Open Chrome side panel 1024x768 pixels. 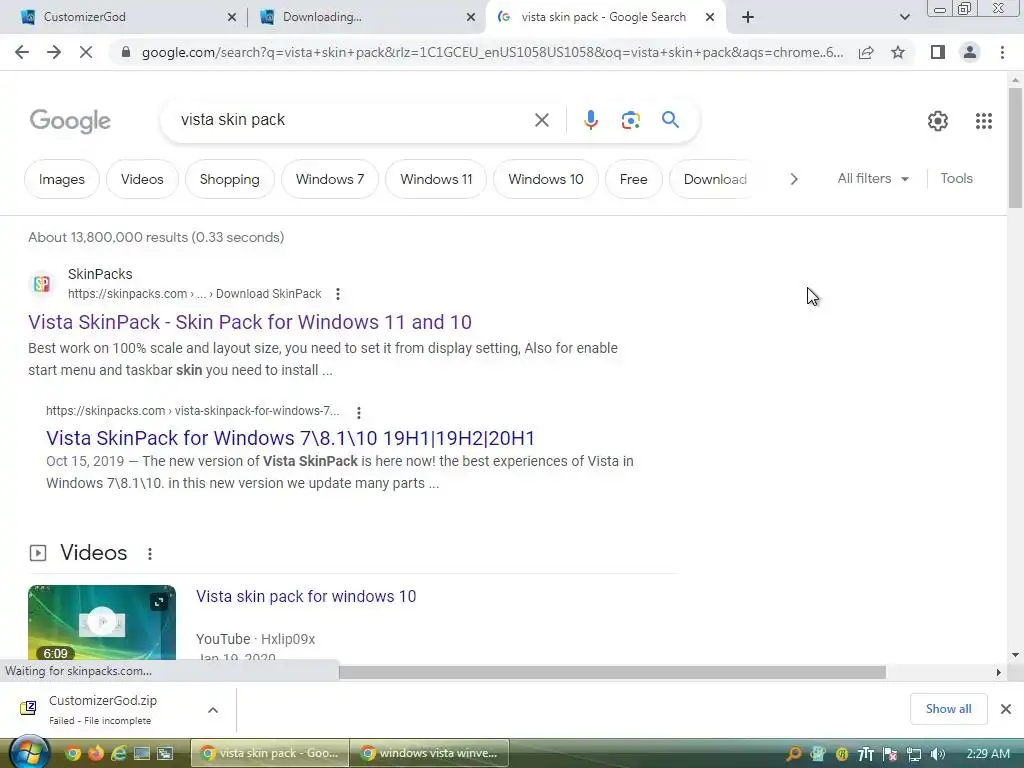938,52
